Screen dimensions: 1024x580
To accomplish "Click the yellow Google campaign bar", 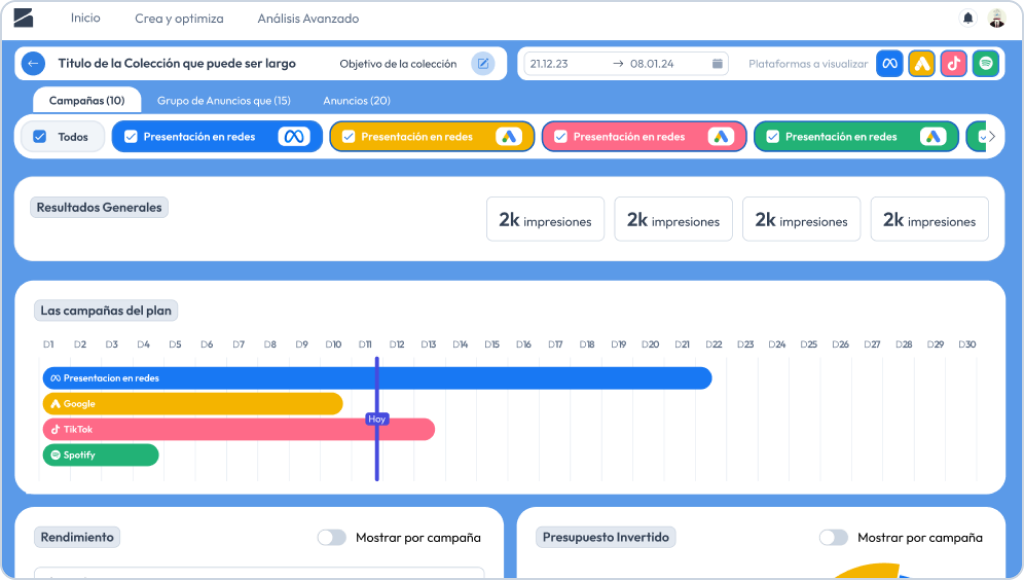I will click(192, 404).
